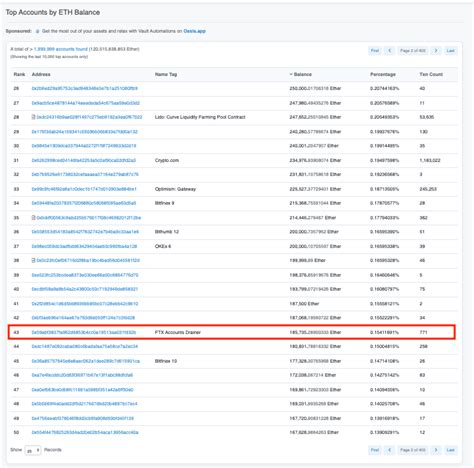Click contract icon beside rank 35 address
Image resolution: width=474 pixels, height=468 pixels.
point(33,218)
